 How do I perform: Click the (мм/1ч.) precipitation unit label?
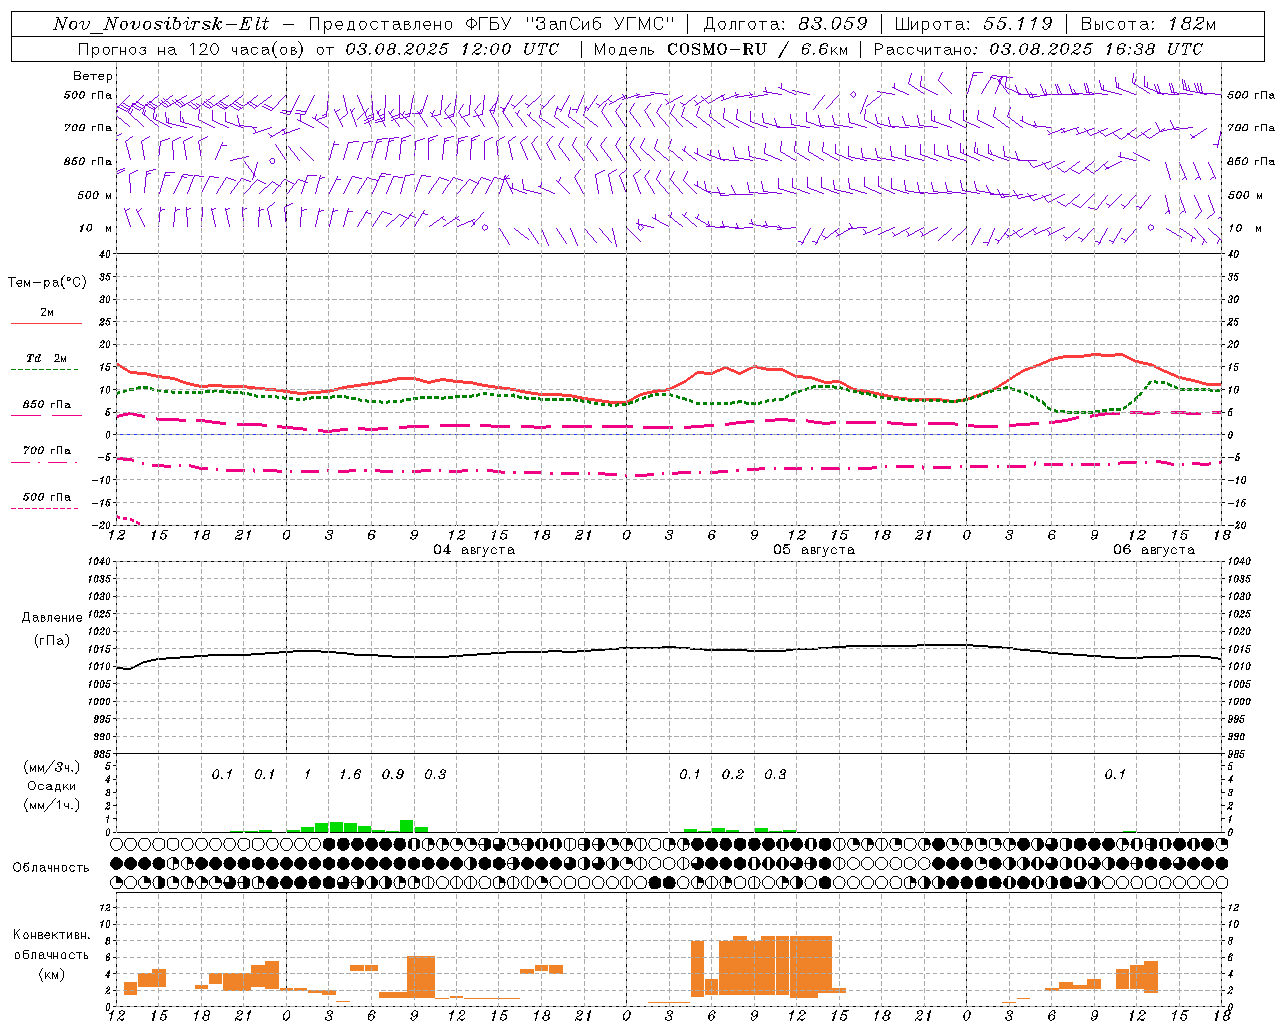point(52,805)
